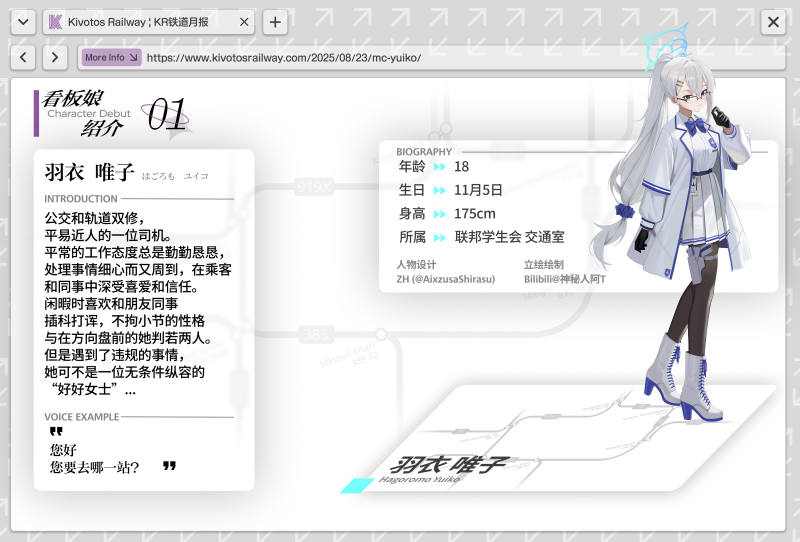Viewport: 800px width, 542px height.
Task: Open the tab list dropdown chevron
Action: [x=23, y=22]
